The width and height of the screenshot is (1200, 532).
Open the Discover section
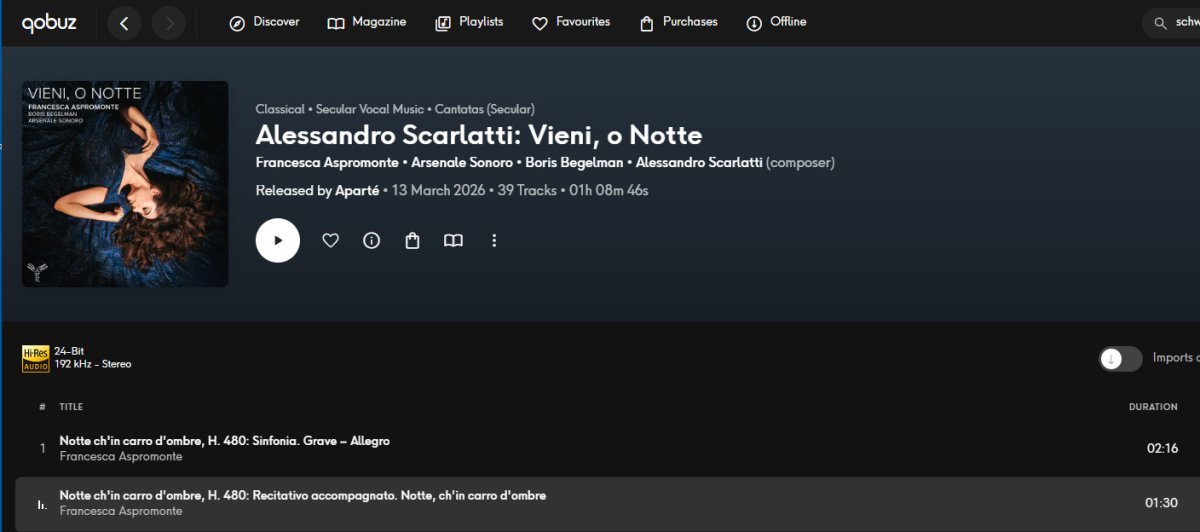[x=264, y=22]
